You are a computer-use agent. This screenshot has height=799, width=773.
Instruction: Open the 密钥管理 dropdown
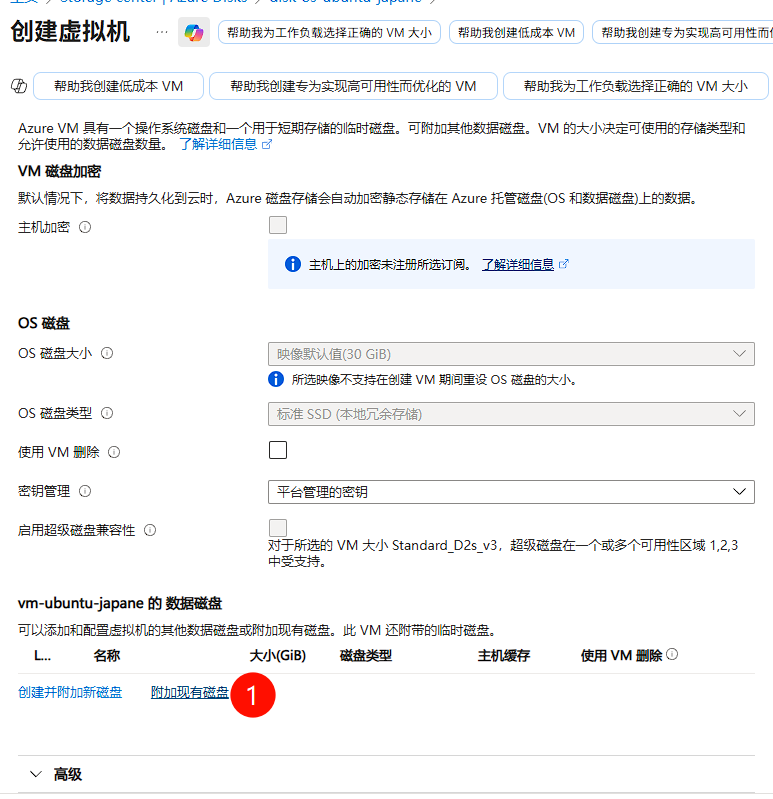click(x=511, y=491)
